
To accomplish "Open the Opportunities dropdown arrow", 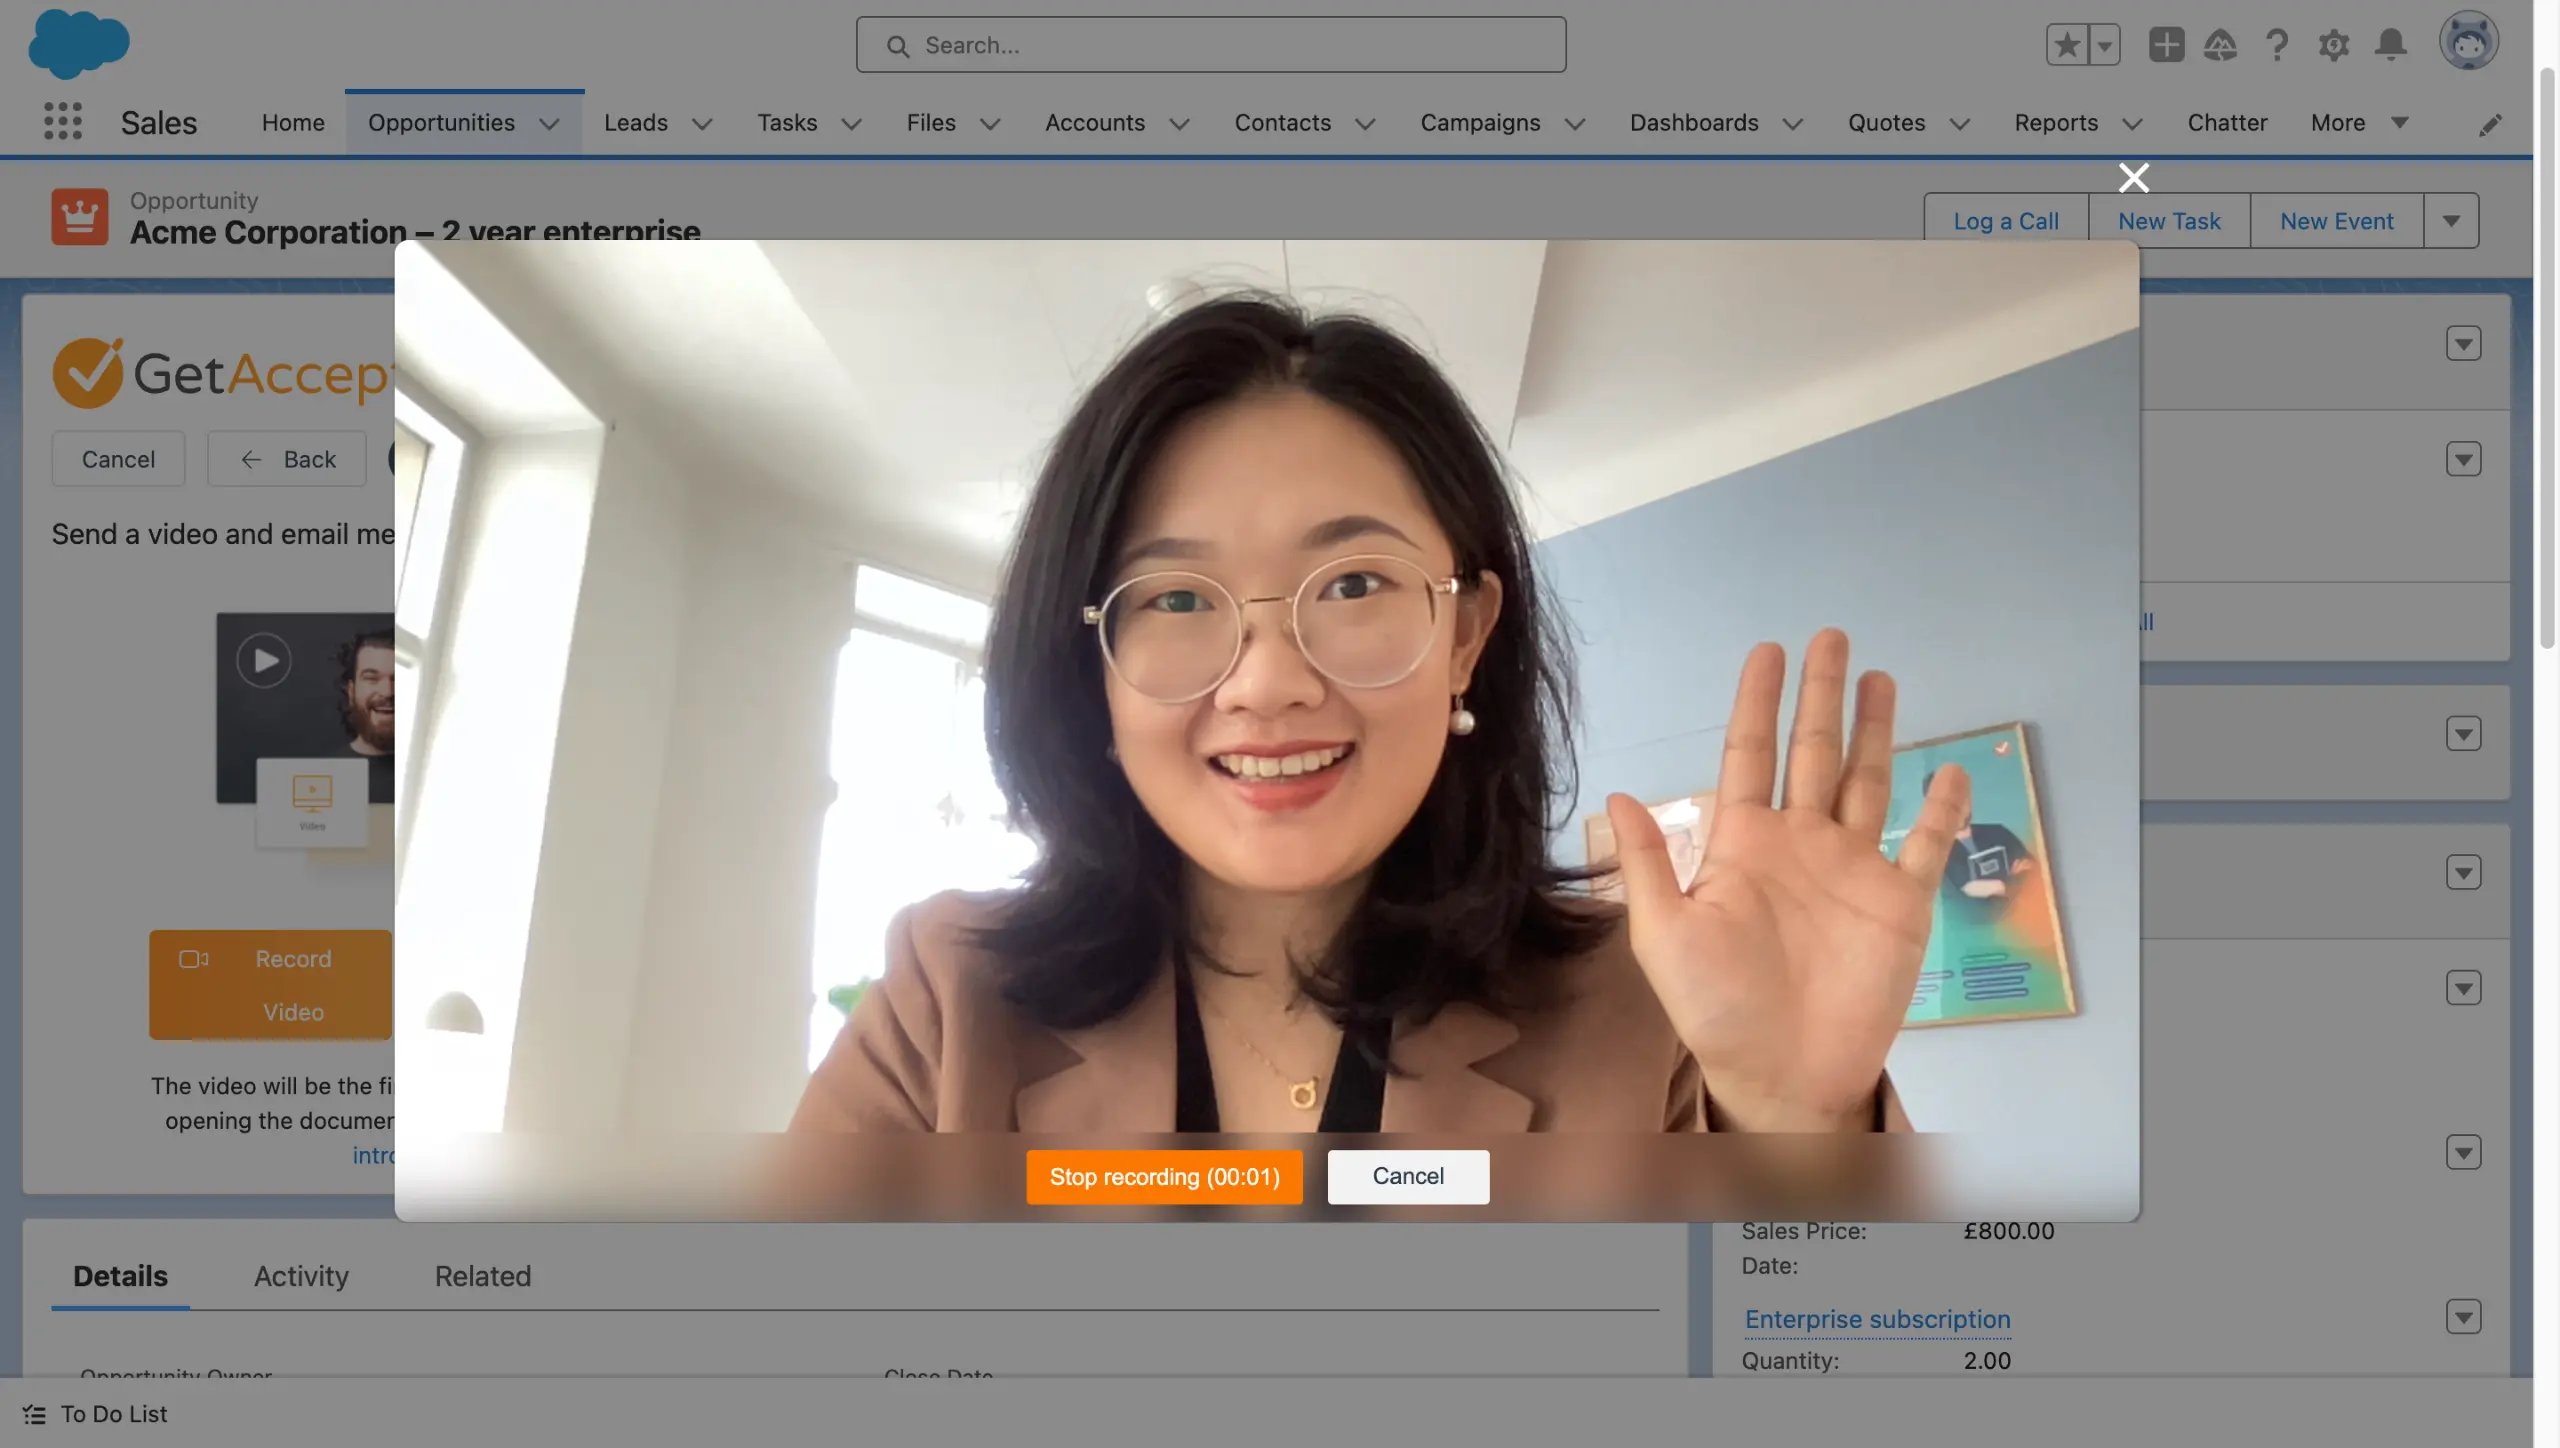I will (x=551, y=124).
